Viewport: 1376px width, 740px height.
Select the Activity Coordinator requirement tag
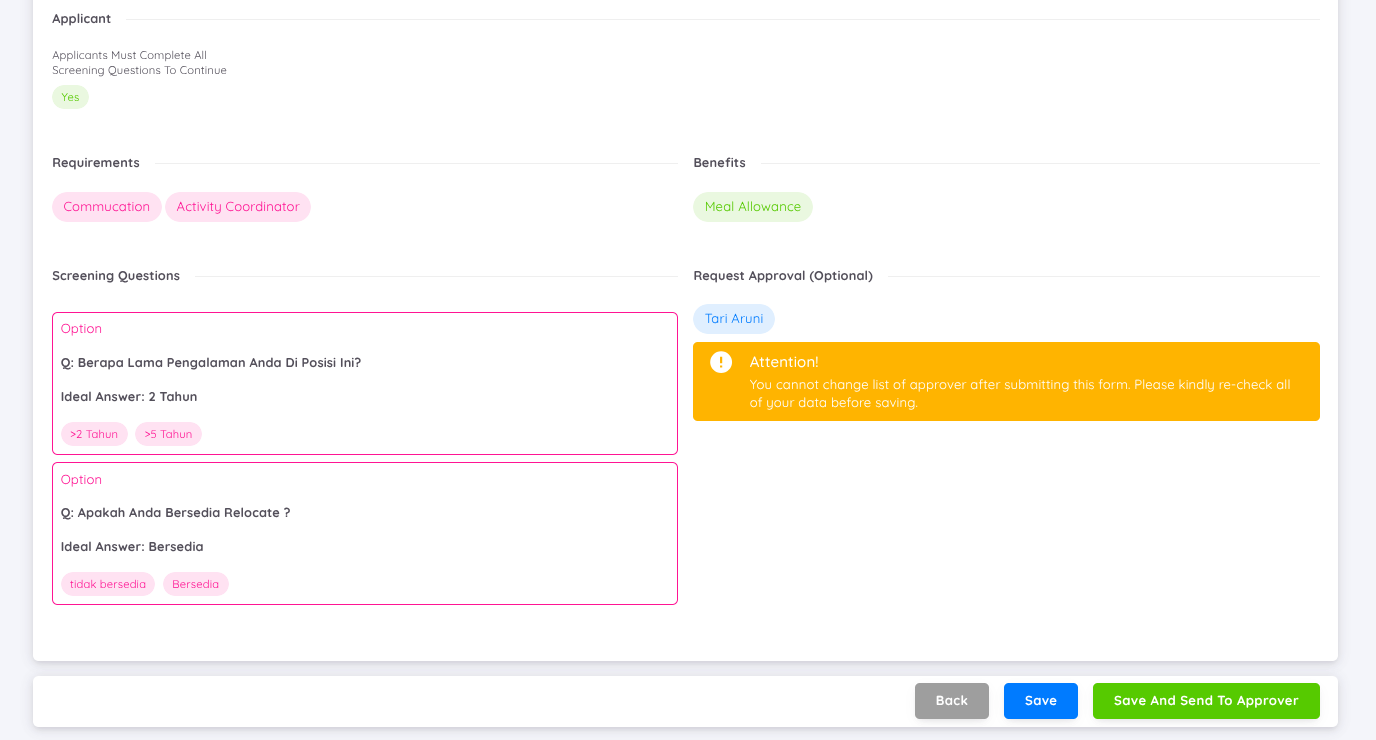pos(238,207)
